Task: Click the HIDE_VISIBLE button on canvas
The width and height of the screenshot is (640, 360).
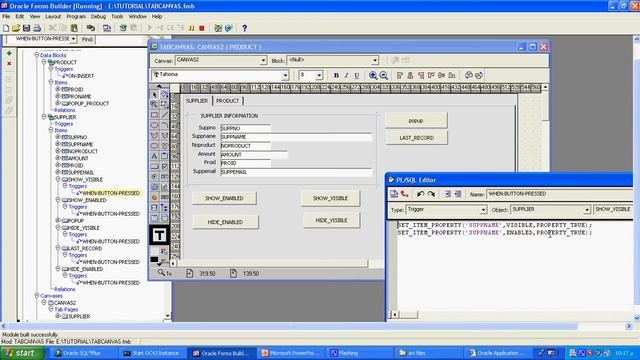Action: [x=331, y=220]
